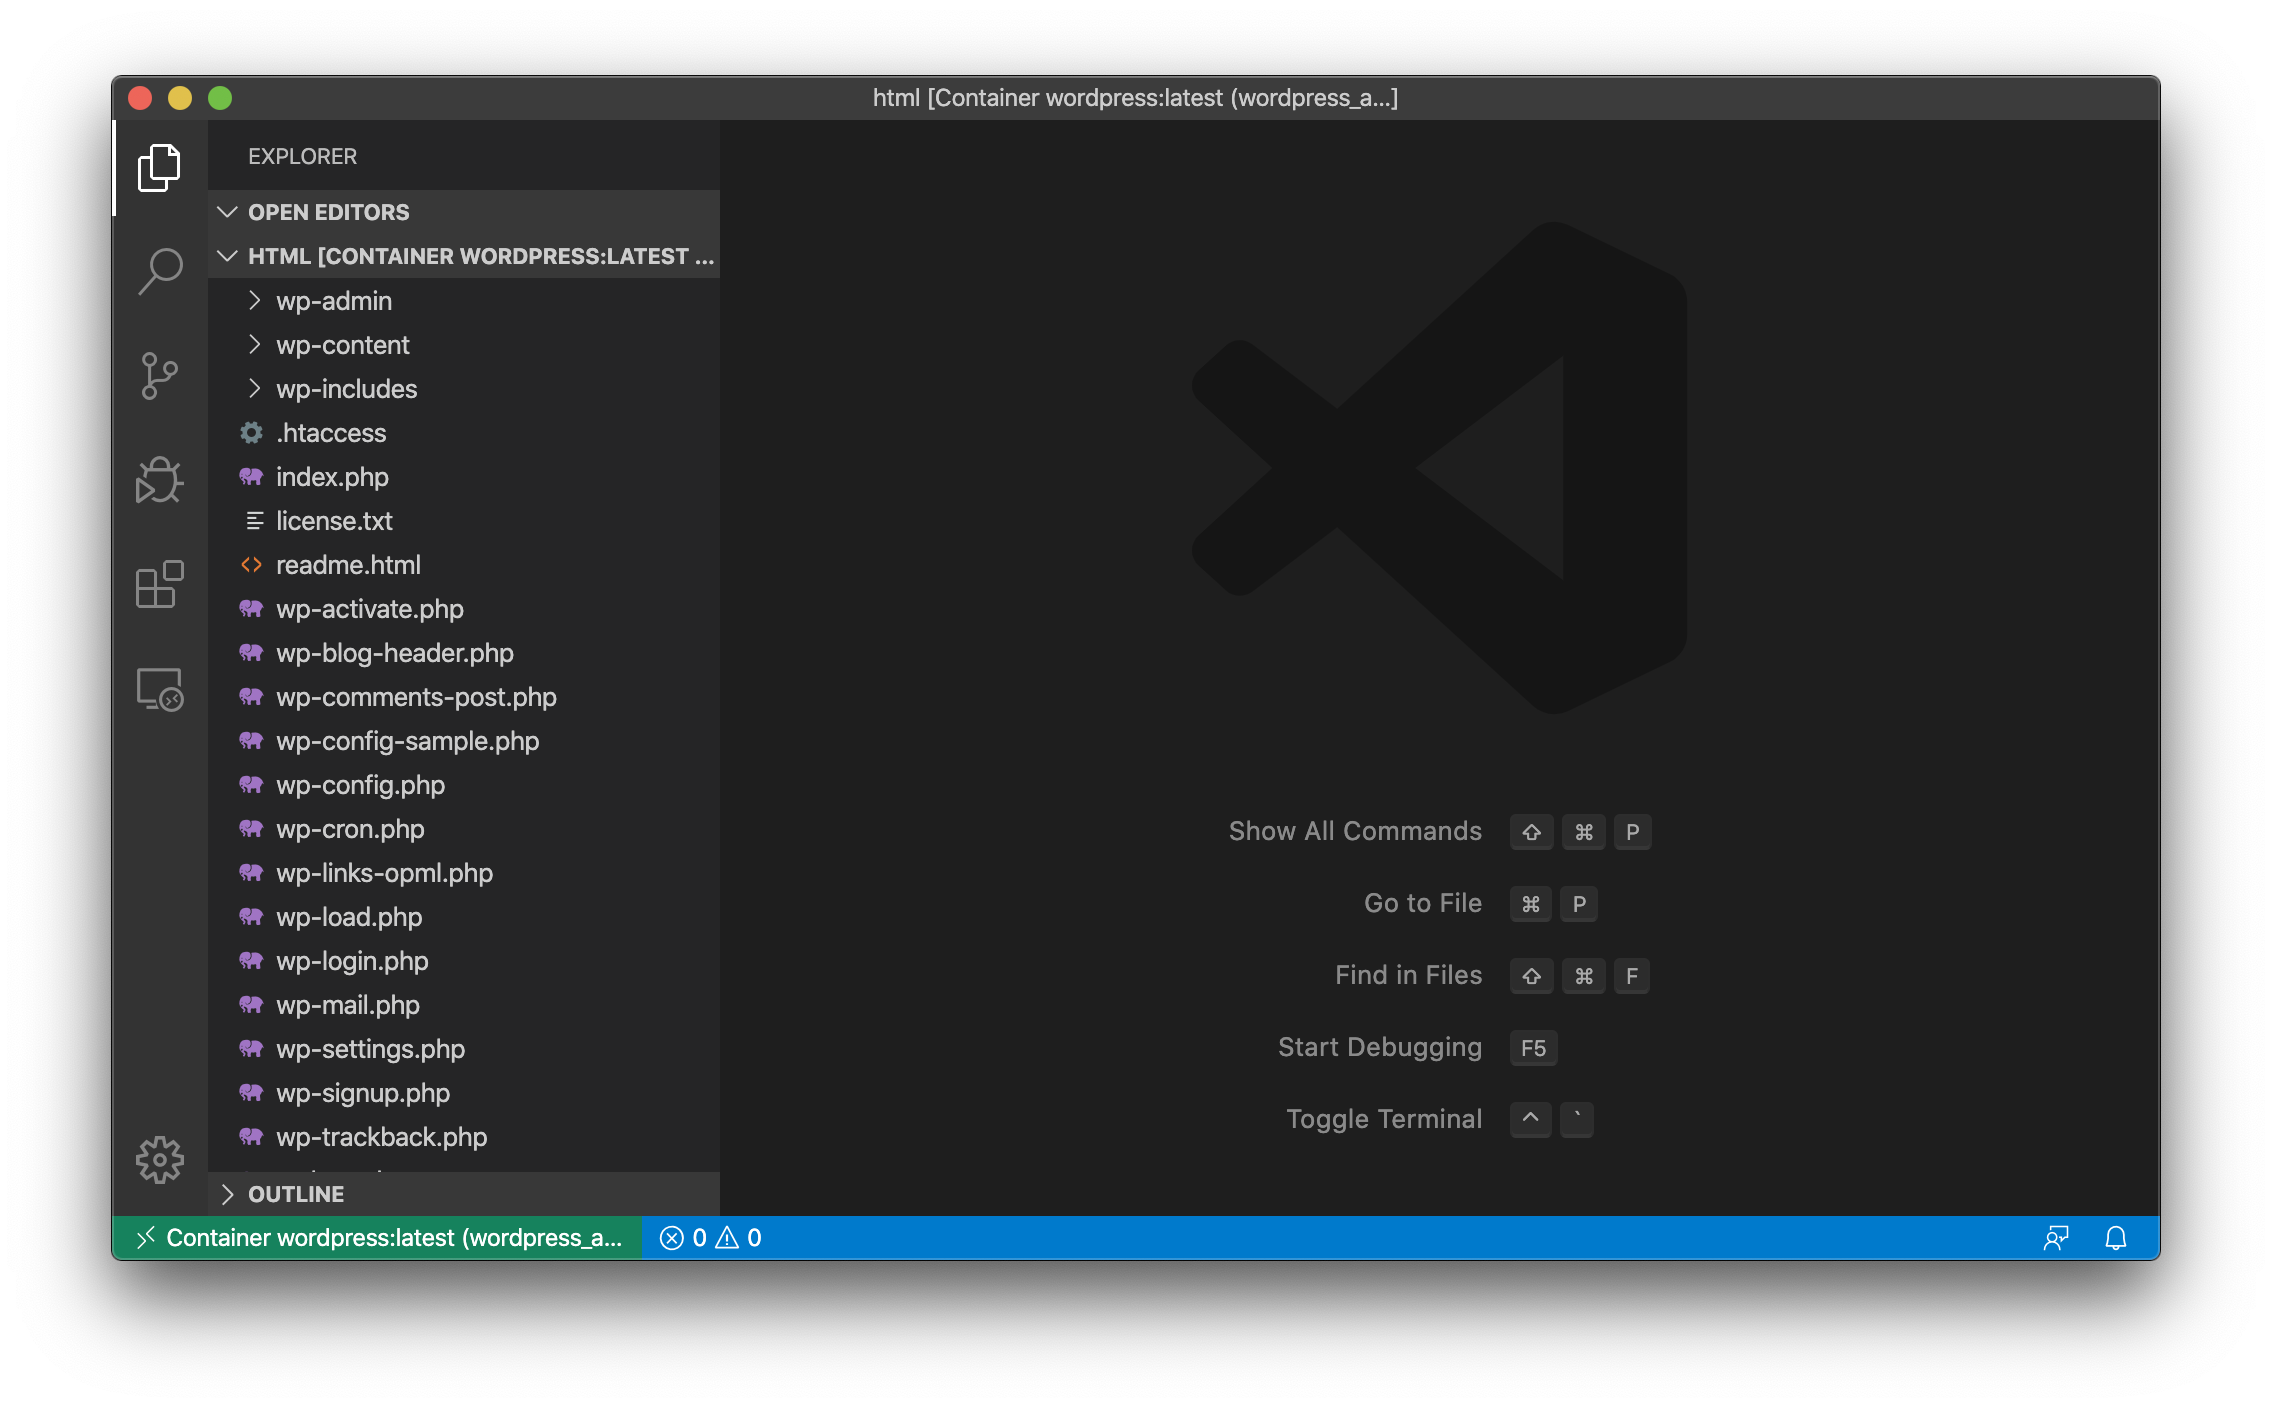This screenshot has width=2272, height=1408.
Task: Open the Remote Explorer view icon
Action: [159, 689]
